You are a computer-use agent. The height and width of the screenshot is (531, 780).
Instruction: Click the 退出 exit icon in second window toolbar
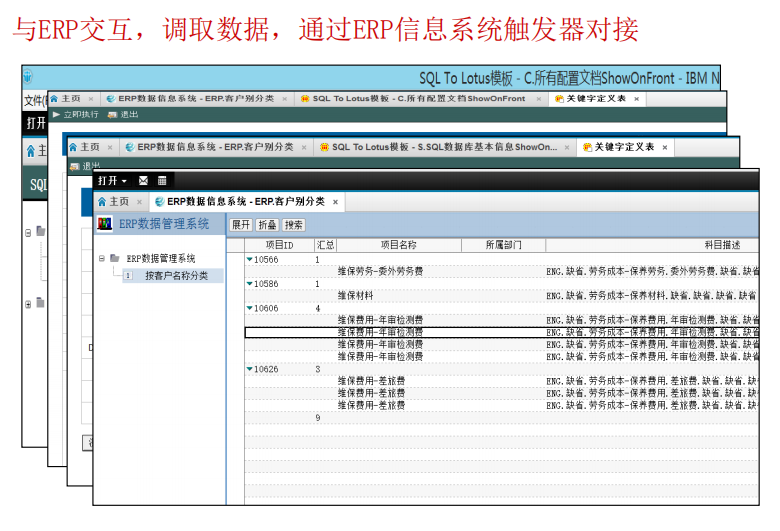pos(112,114)
